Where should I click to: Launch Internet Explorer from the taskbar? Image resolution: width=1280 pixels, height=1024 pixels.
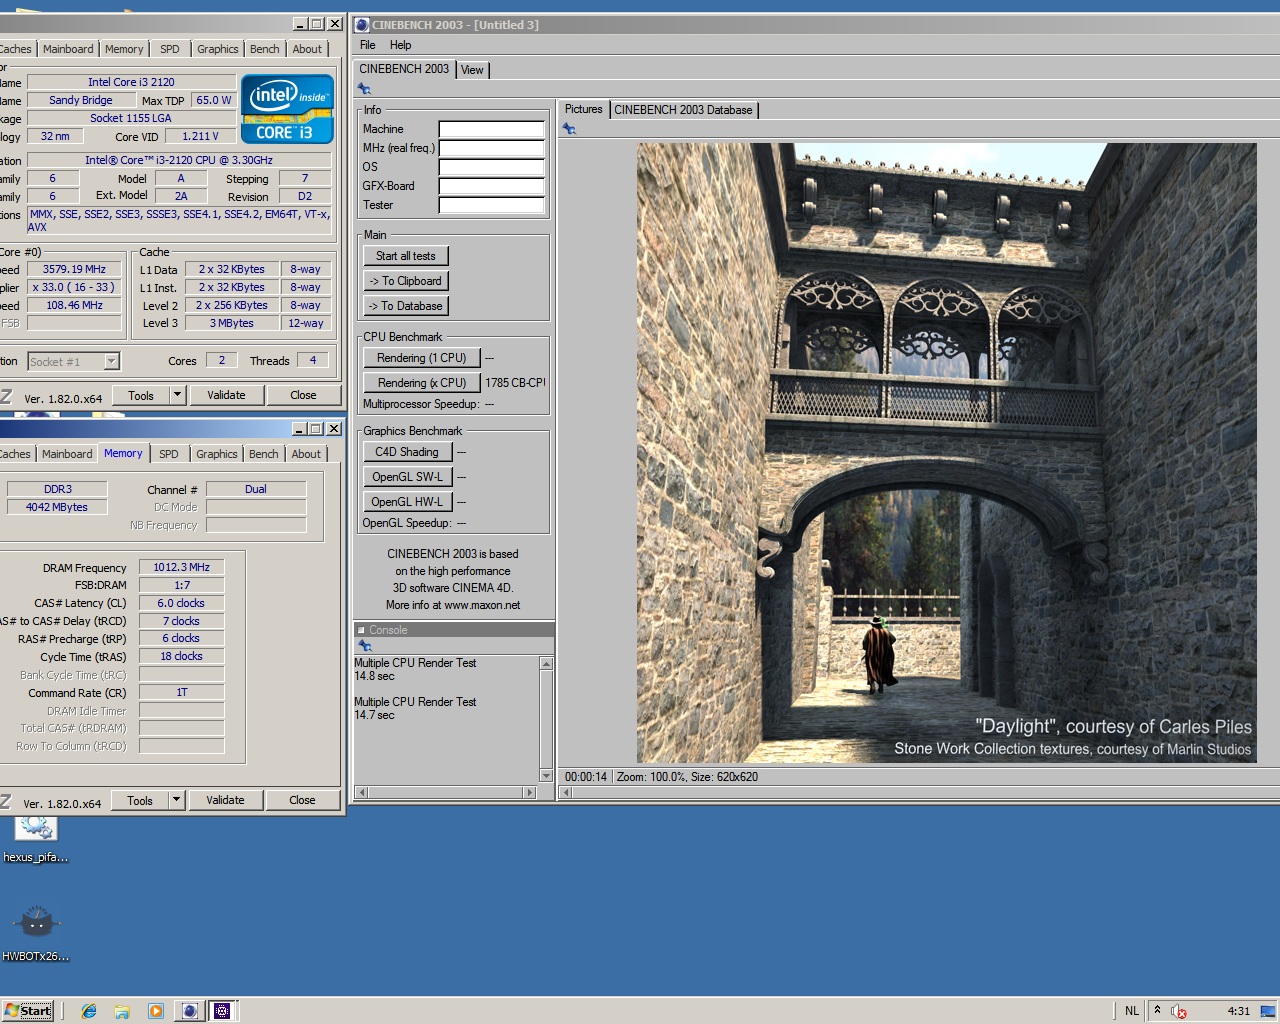tap(89, 1011)
